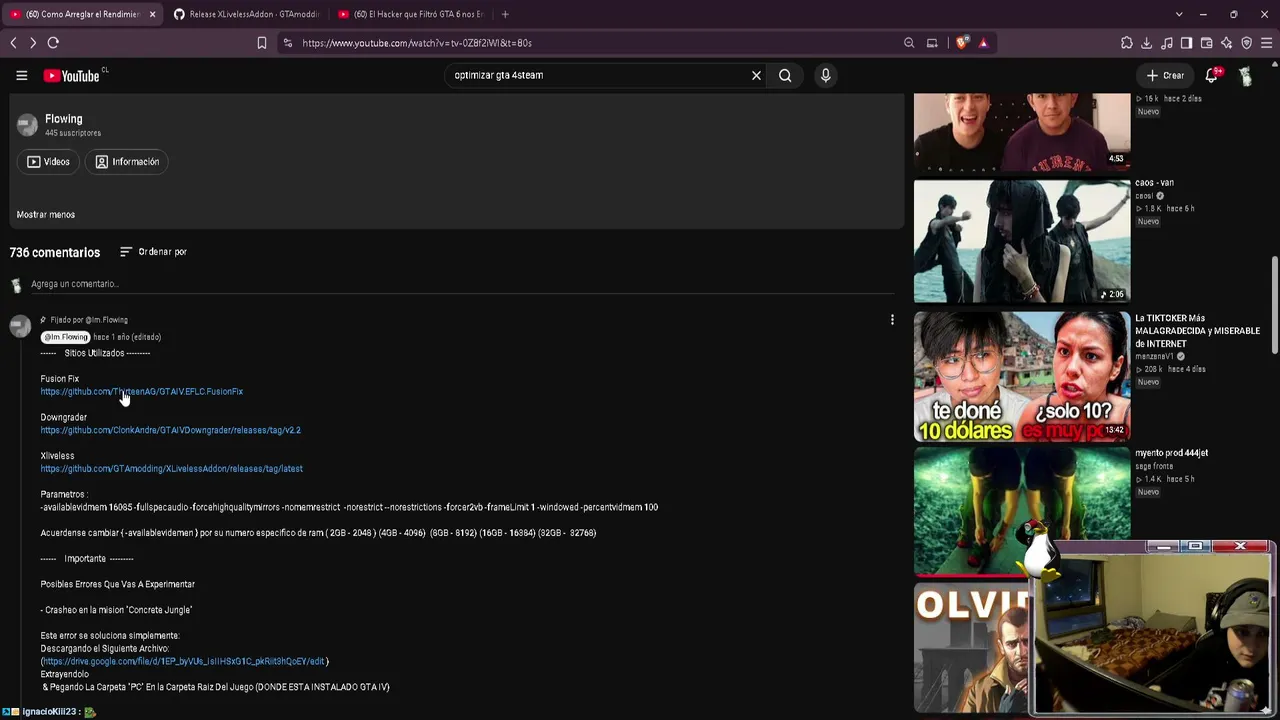Screen dimensions: 1280x720
Task: Open the 'te doné 10 dólares' thumbnail
Action: pos(1022,376)
